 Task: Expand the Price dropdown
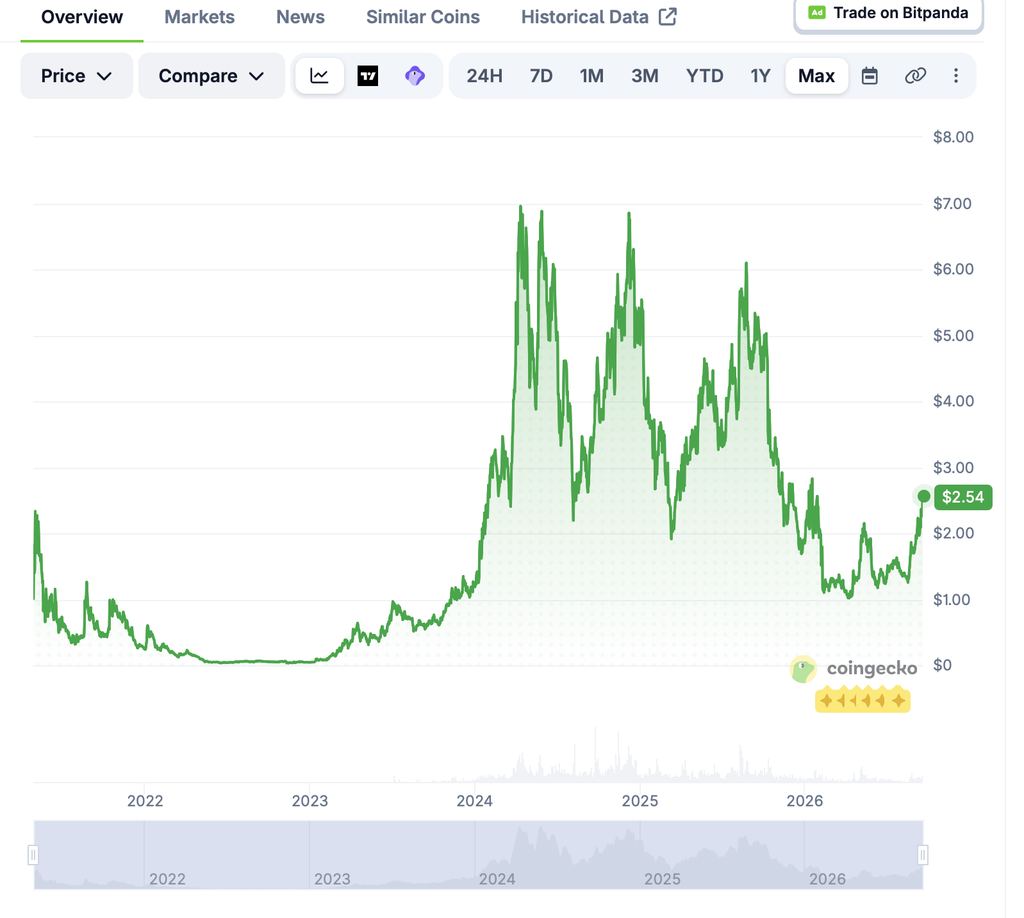[x=76, y=76]
